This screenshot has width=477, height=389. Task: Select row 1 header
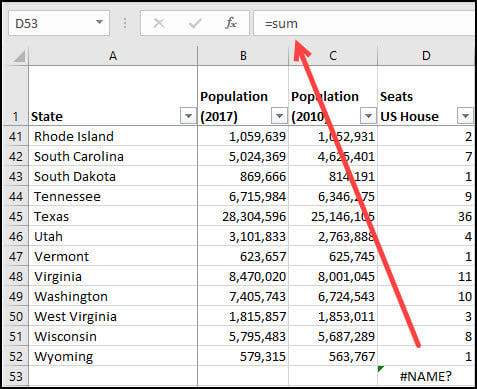tap(16, 95)
